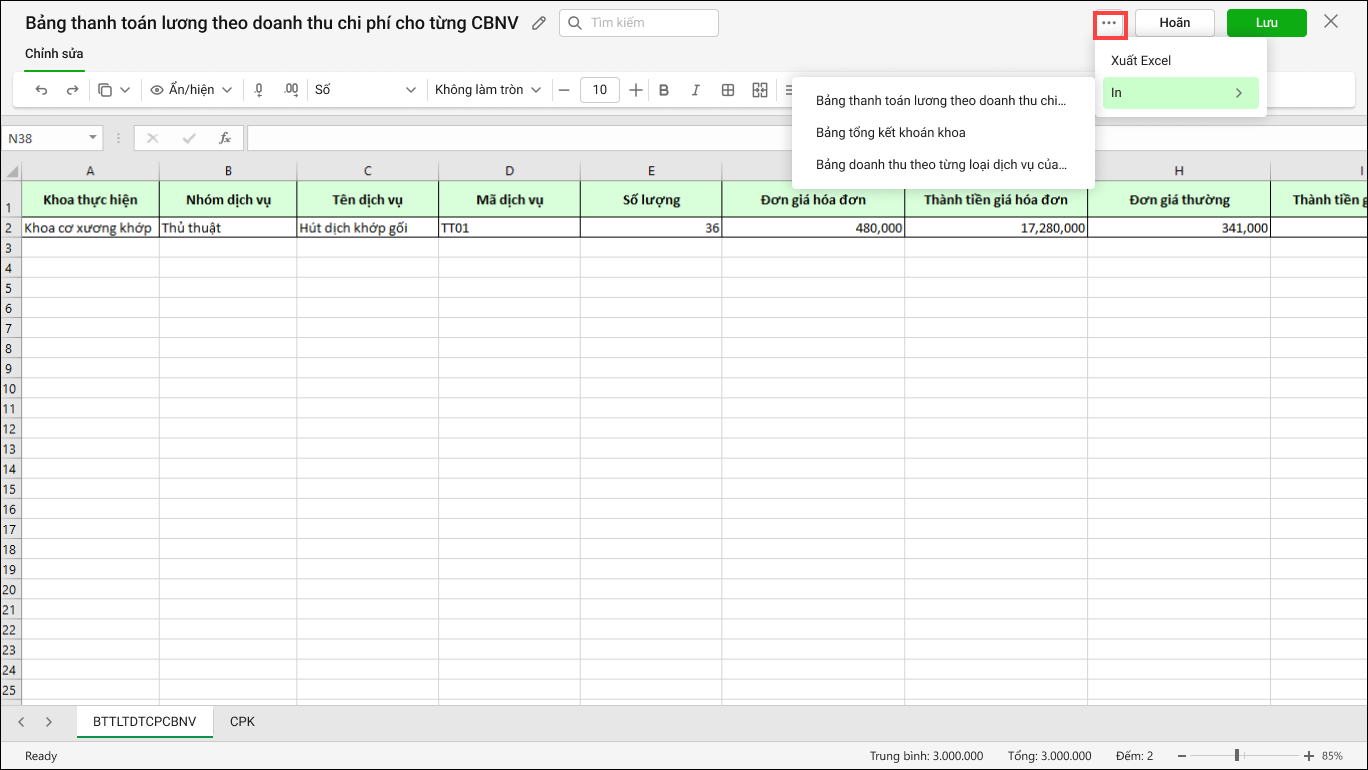Screen dimensions: 1368x770
Task: Click the Hoãn button
Action: point(1174,23)
